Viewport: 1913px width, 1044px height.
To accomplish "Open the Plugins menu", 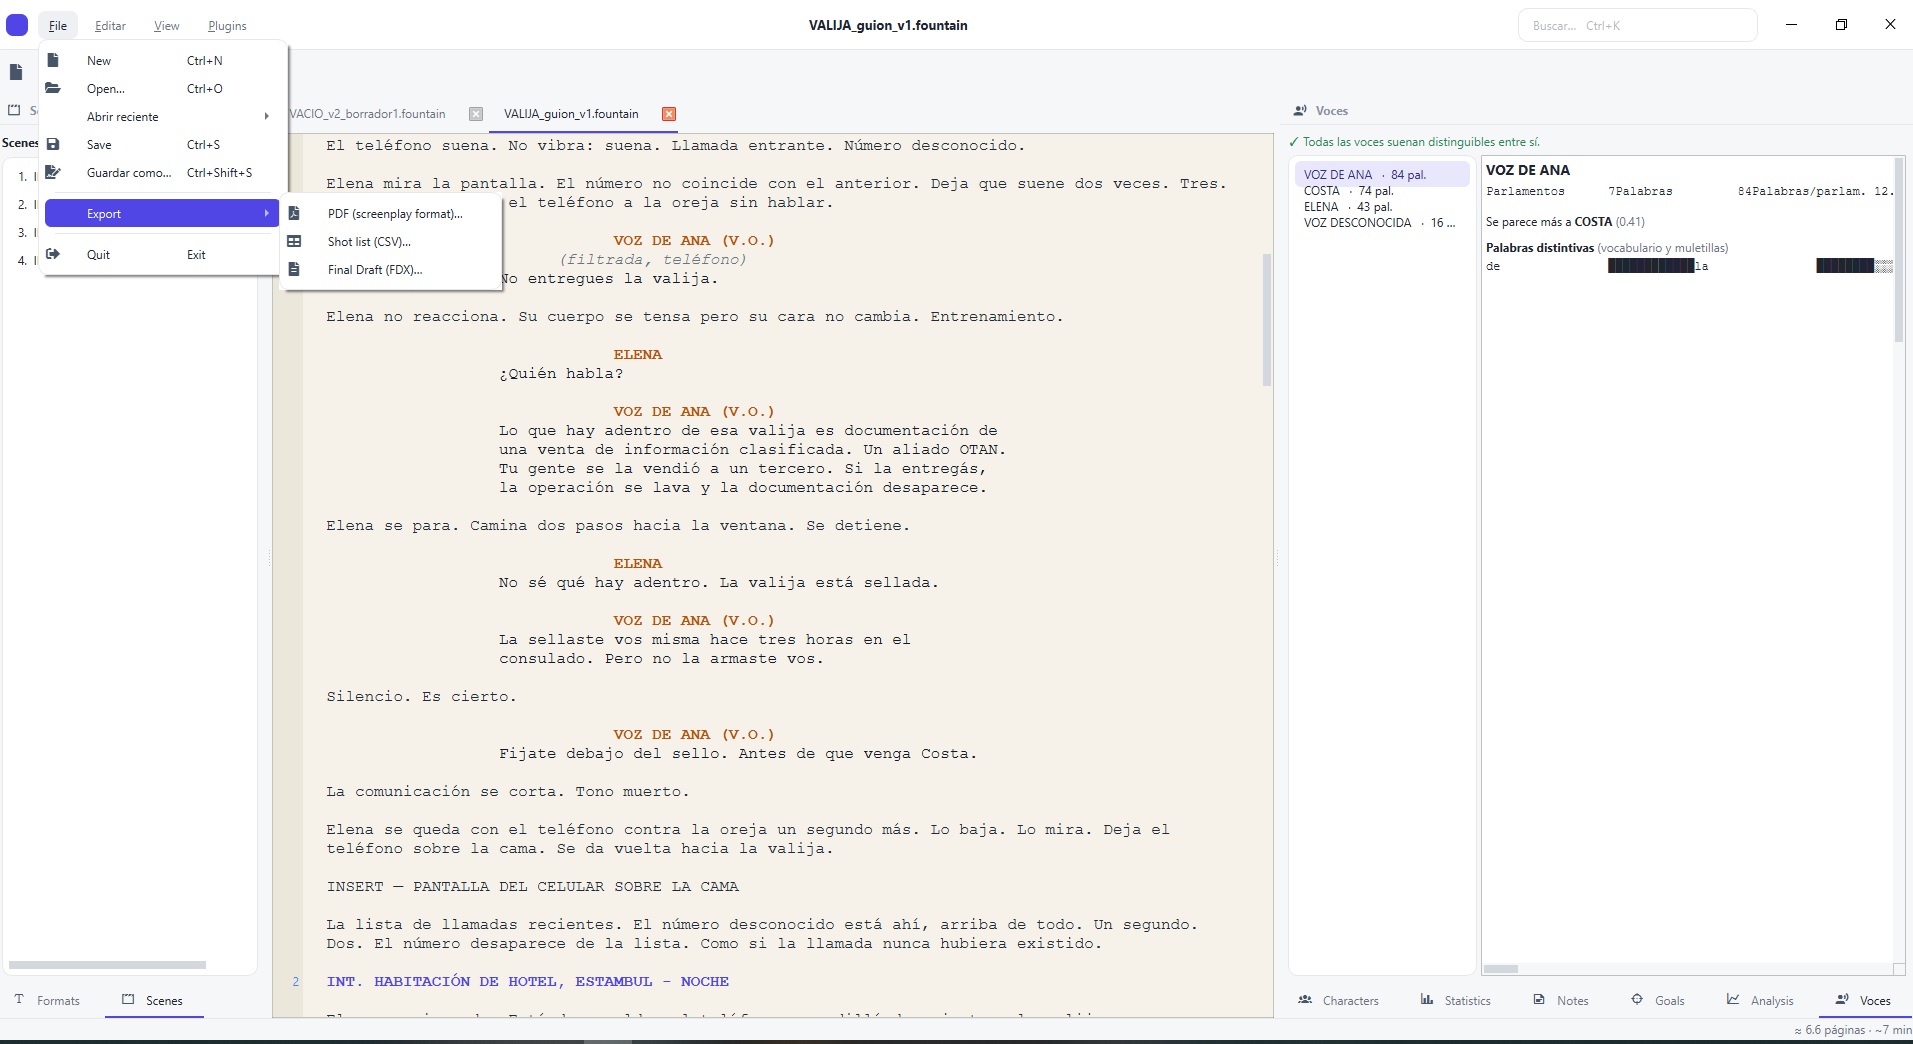I will (227, 26).
